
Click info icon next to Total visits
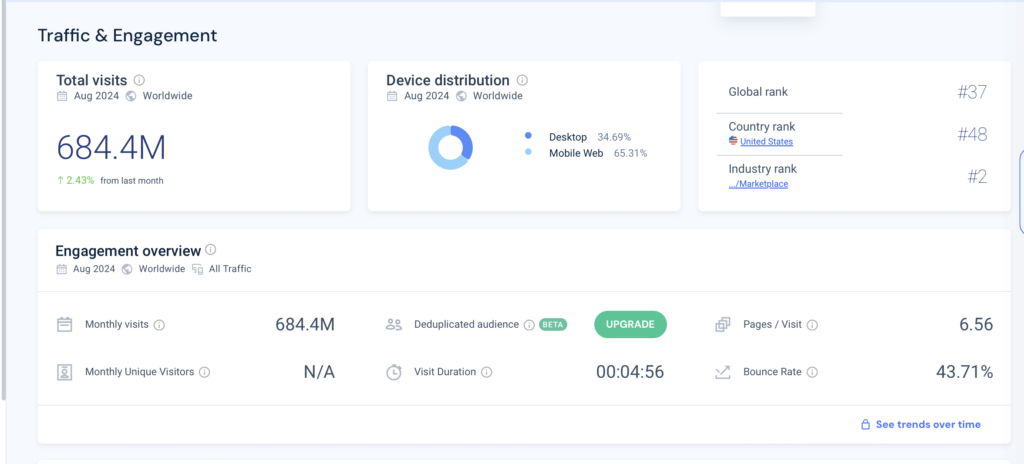pos(139,80)
